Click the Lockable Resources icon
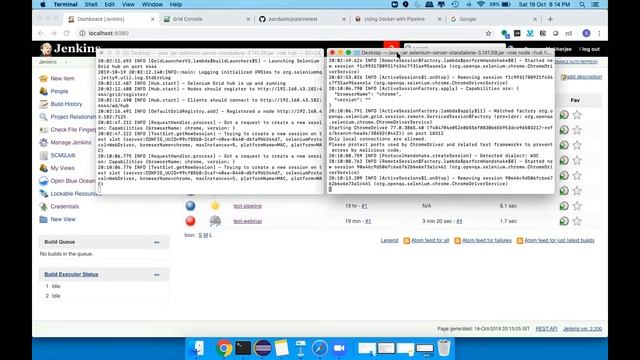The width and height of the screenshot is (640, 360). coord(44,194)
